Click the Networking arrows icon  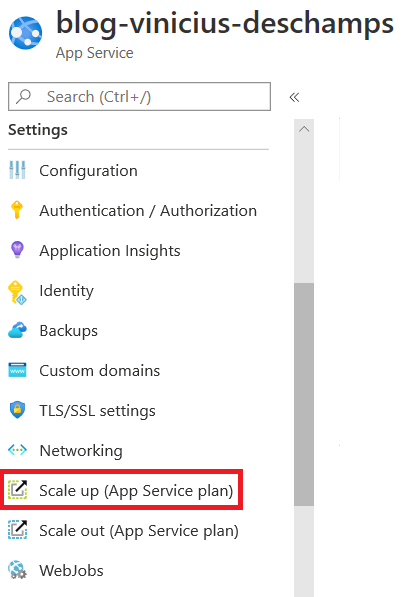click(x=17, y=450)
